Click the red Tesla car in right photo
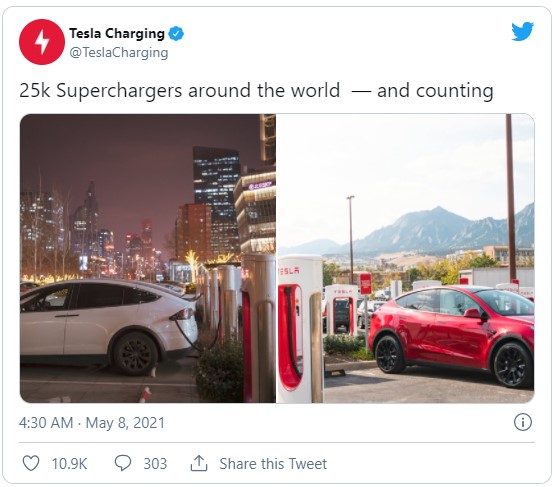 point(452,334)
